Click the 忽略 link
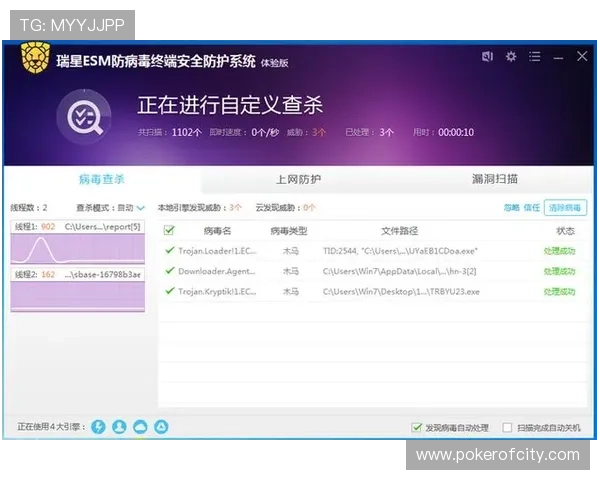Image resolution: width=600 pixels, height=480 pixels. pos(512,208)
